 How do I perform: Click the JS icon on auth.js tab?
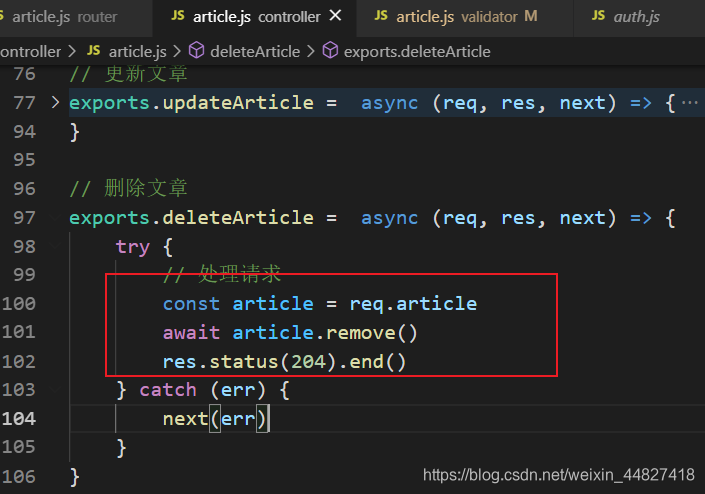[598, 16]
